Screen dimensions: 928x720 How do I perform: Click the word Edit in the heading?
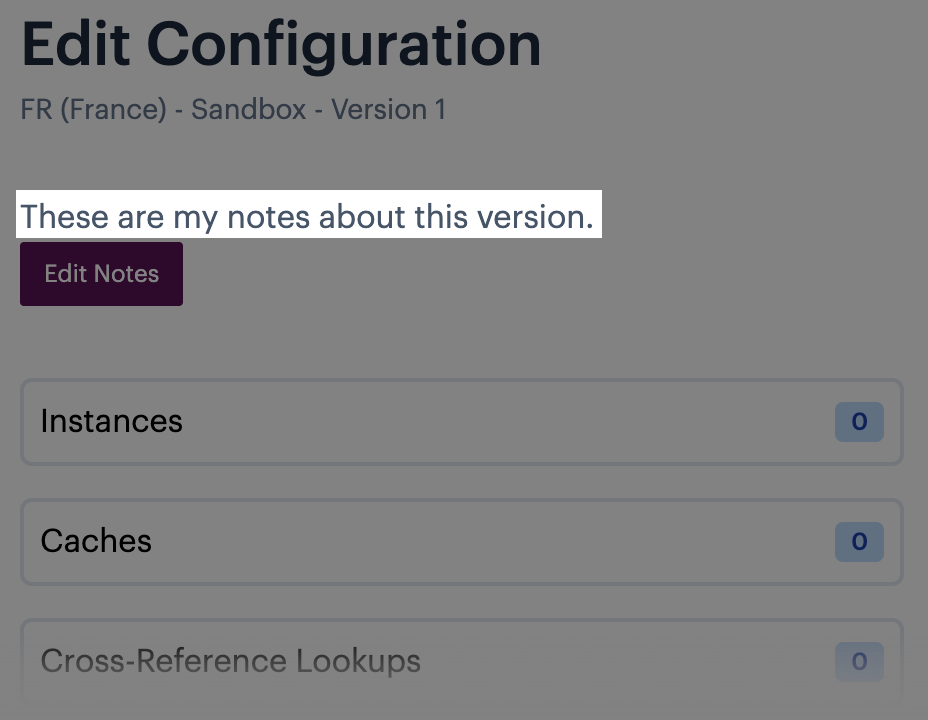point(76,45)
